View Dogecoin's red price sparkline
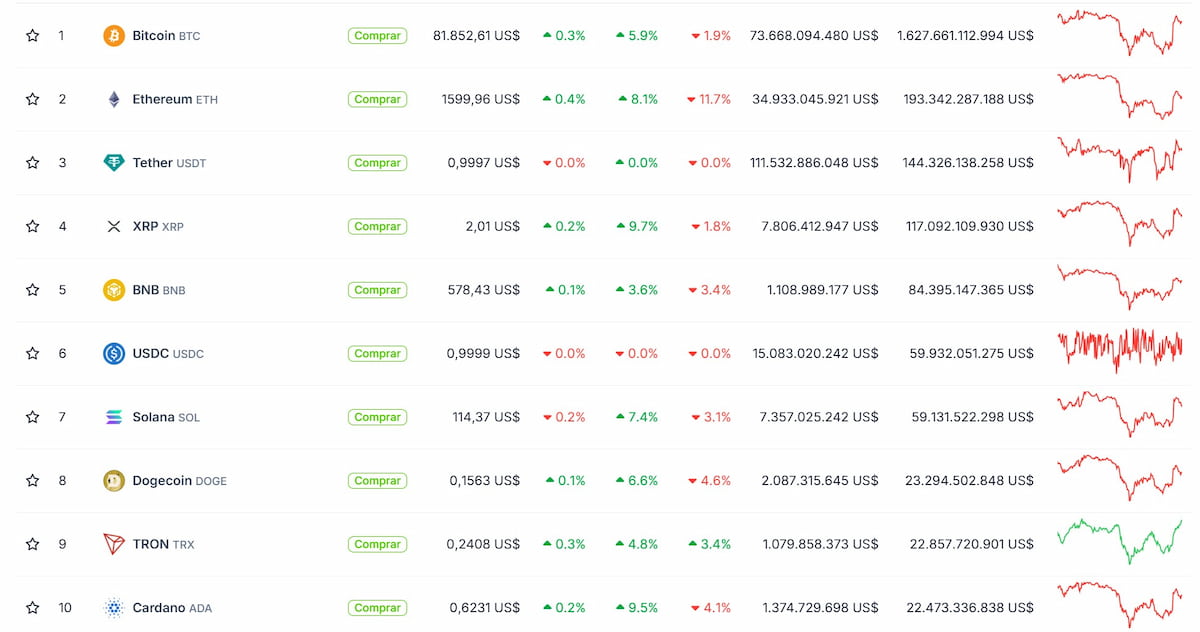Screen dimensions: 1200x632 pyautogui.click(x=1120, y=477)
